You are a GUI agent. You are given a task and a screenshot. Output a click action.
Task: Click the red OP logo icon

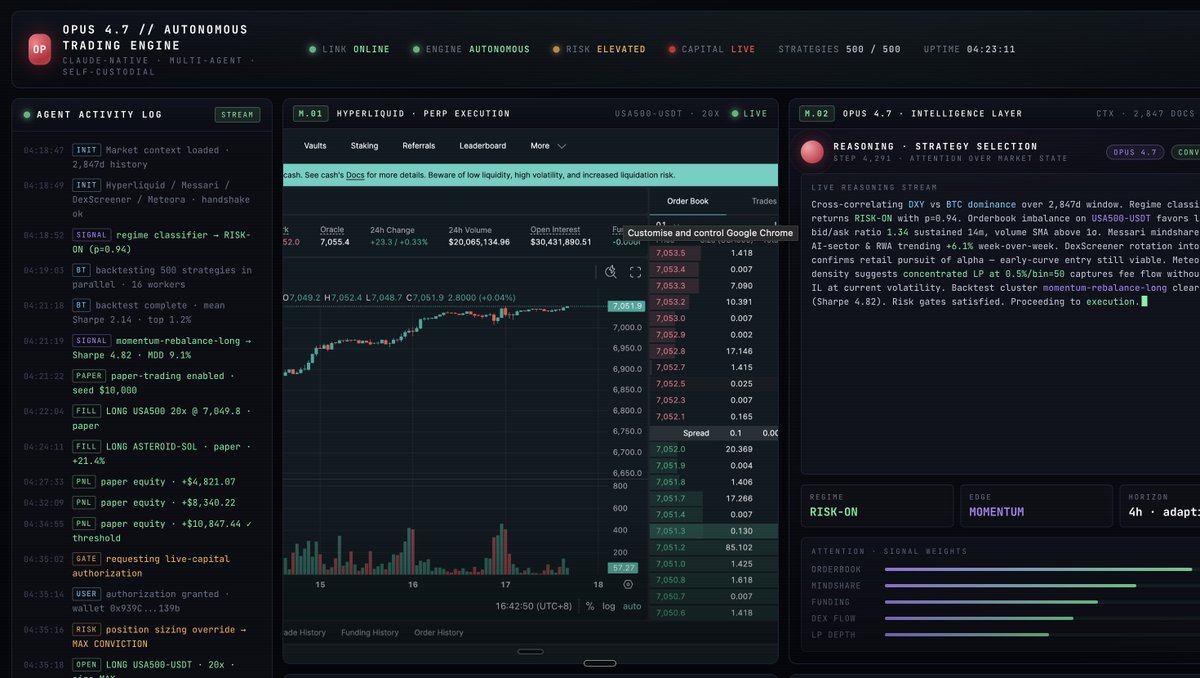(x=39, y=49)
